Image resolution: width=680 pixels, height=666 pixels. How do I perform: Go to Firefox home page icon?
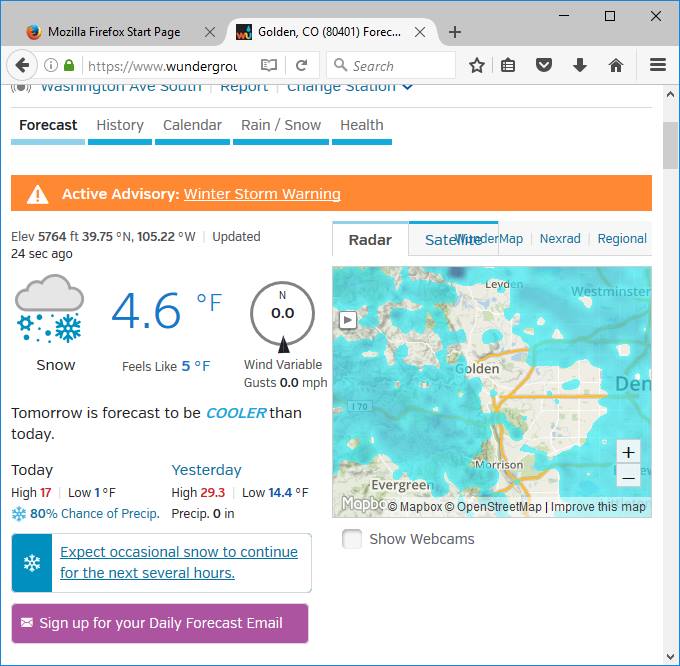point(615,66)
